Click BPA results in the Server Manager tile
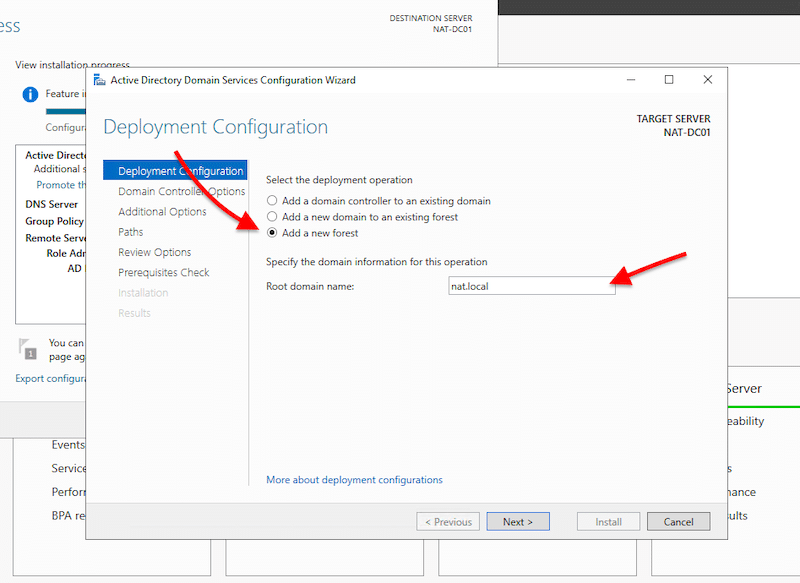The image size is (800, 583). (68, 516)
